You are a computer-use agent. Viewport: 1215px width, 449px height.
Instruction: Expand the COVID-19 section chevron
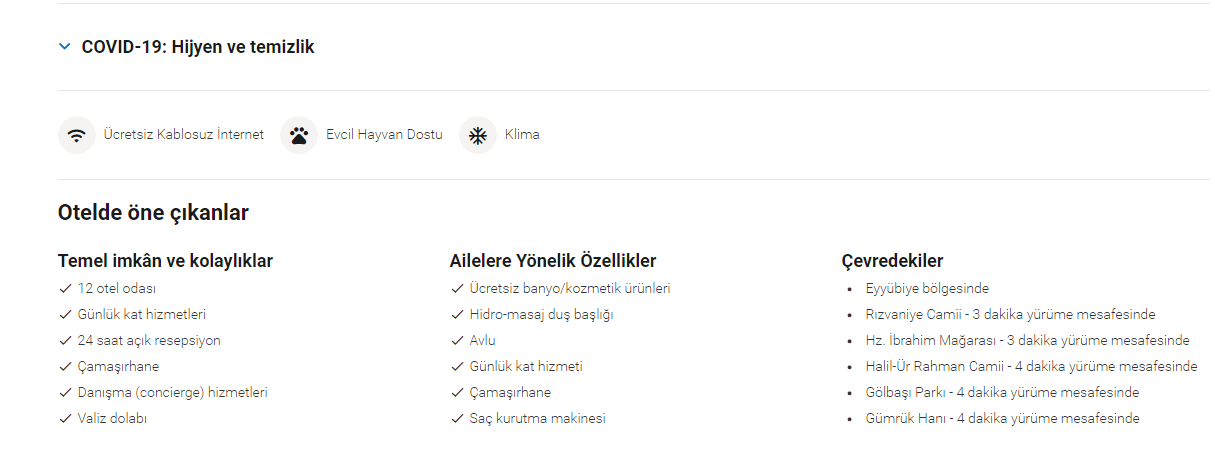click(x=65, y=47)
